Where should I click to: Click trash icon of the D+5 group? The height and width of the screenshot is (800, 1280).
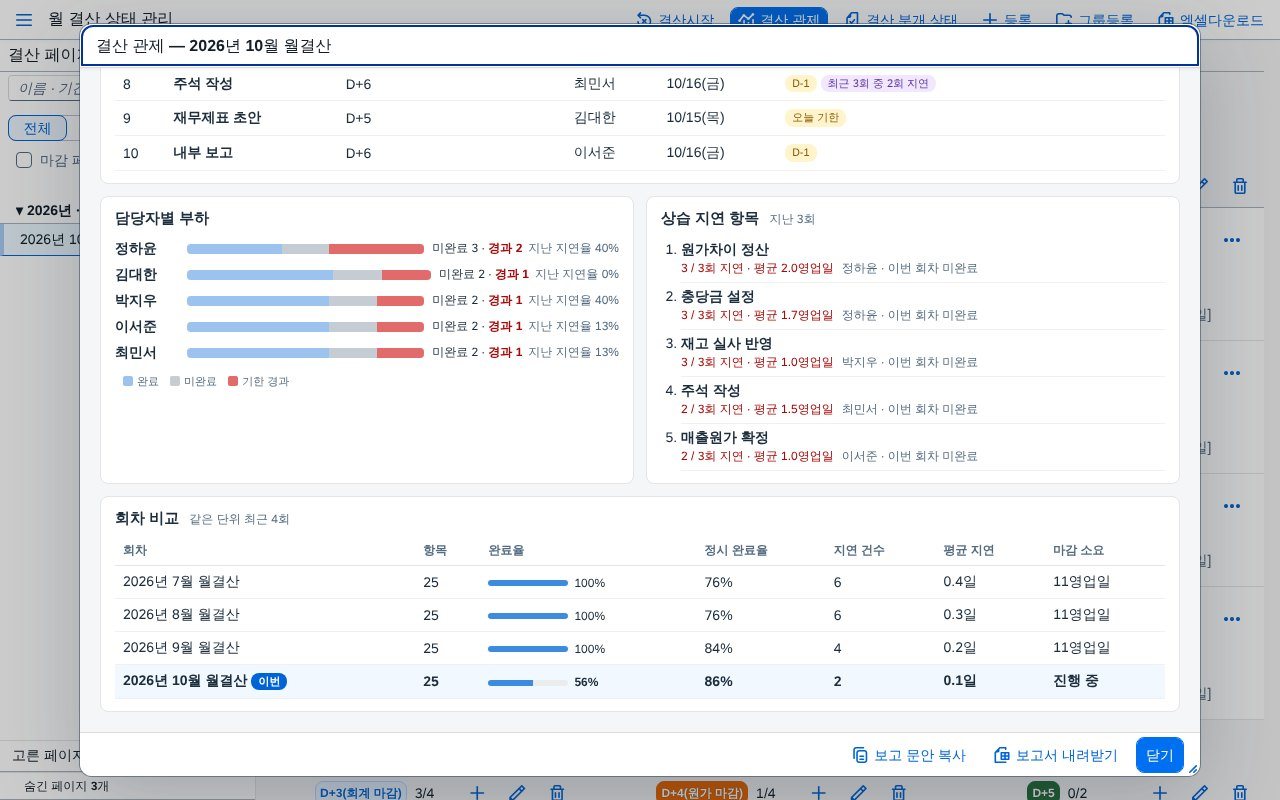[1239, 793]
